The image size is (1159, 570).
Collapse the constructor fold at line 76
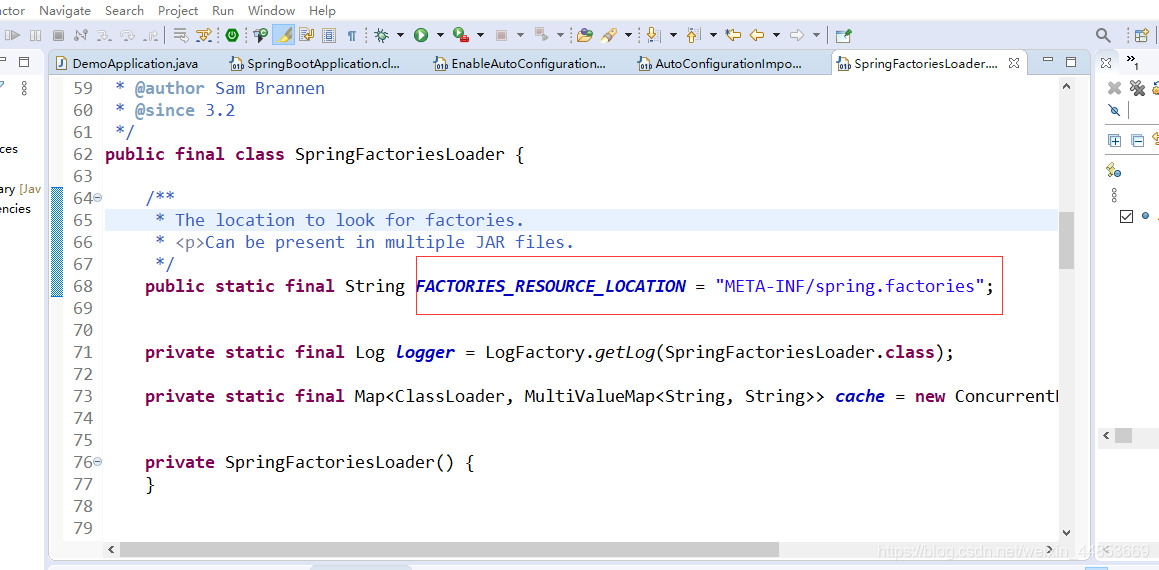point(98,462)
